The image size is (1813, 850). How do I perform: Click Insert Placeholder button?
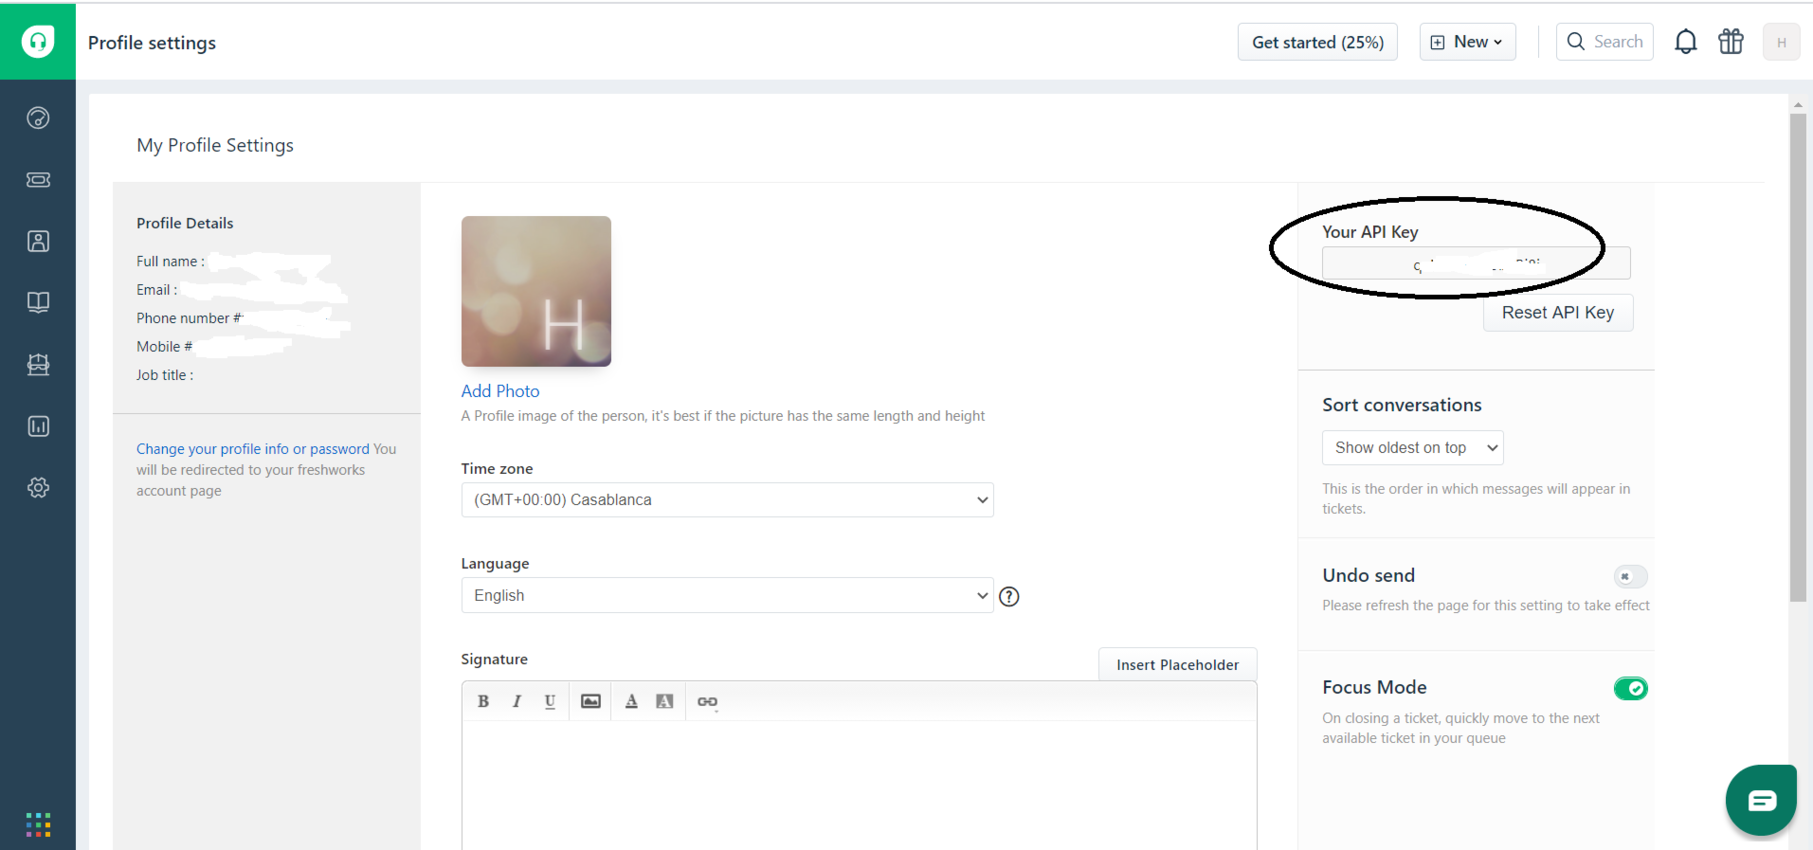click(x=1177, y=665)
